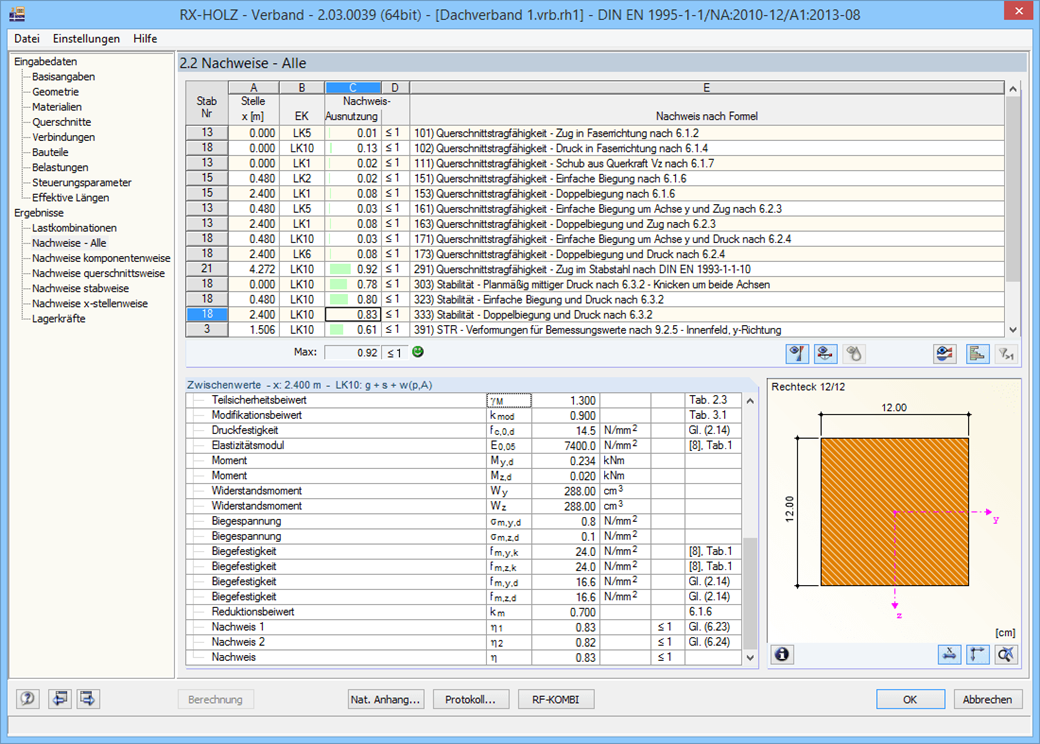
Task: Open Nachweise stabweise in the tree
Action: pyautogui.click(x=80, y=288)
